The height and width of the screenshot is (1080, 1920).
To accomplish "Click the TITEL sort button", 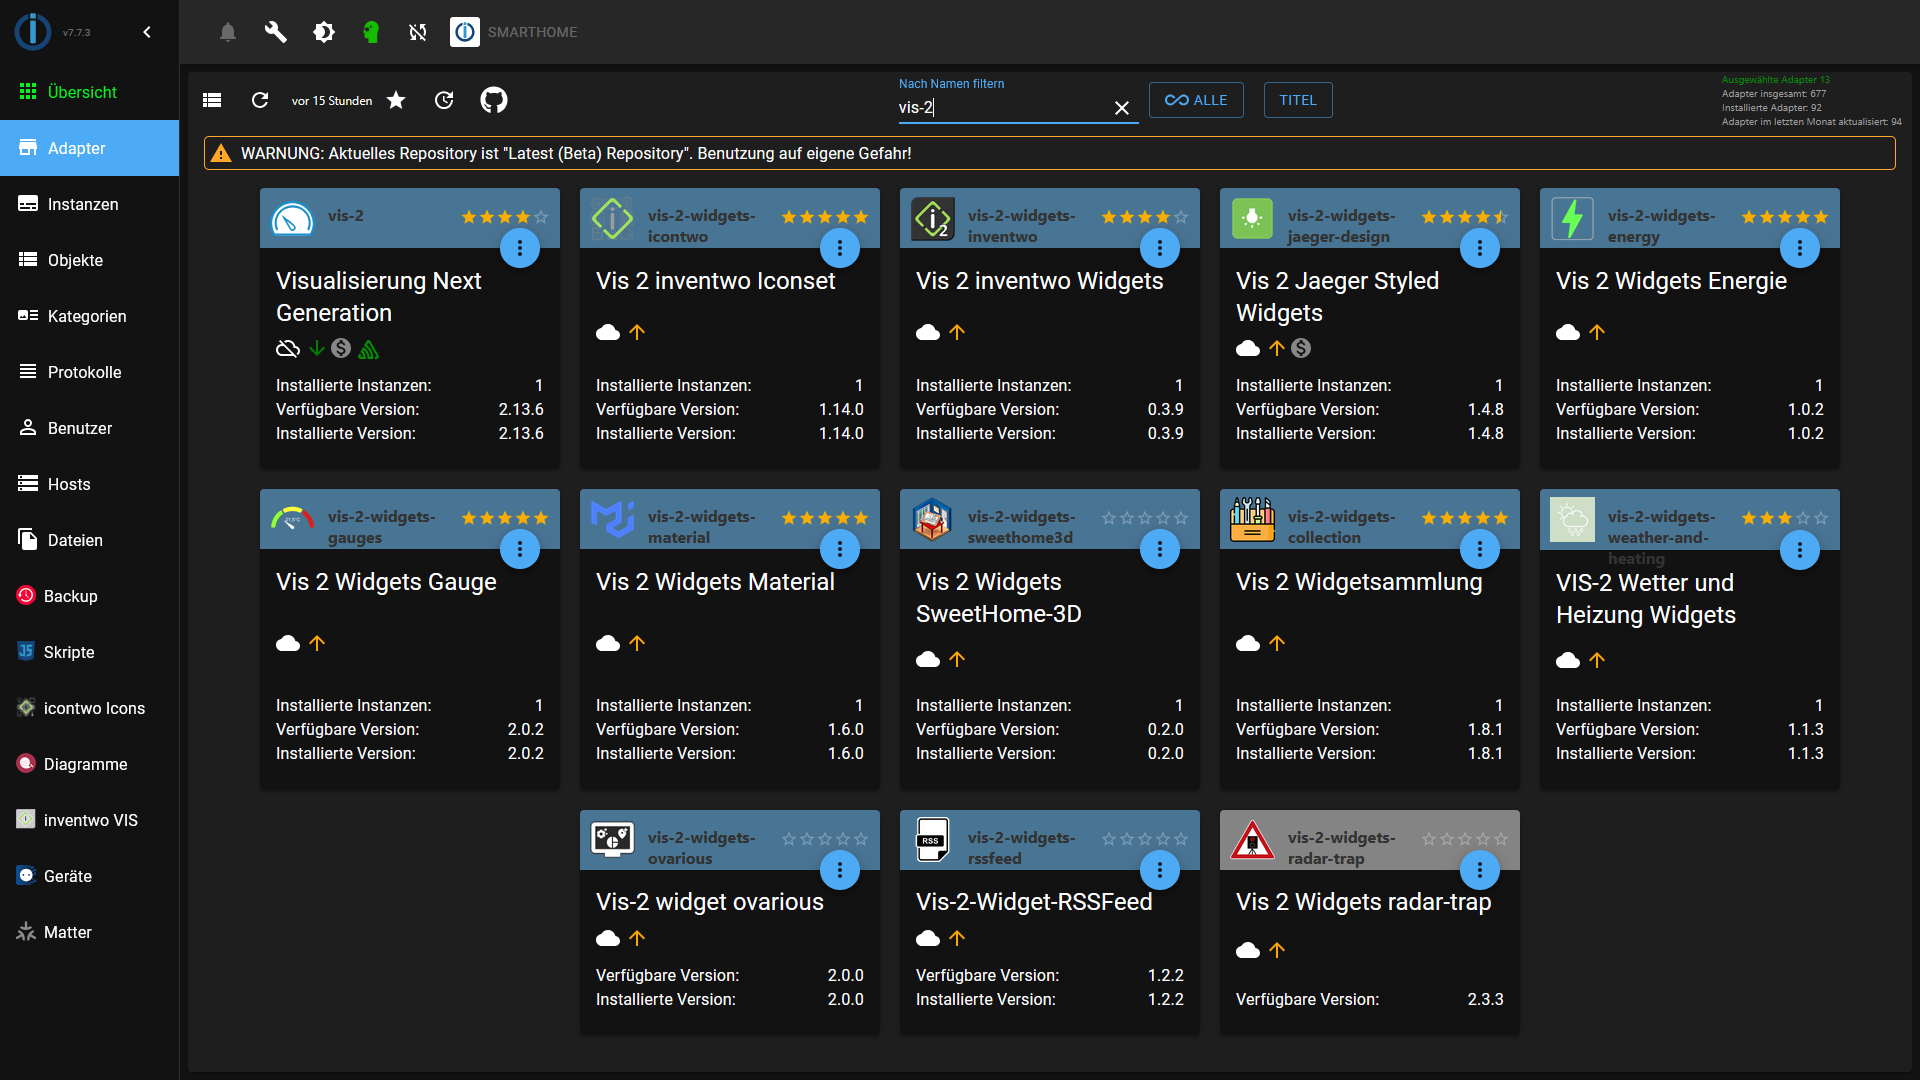I will 1298,100.
